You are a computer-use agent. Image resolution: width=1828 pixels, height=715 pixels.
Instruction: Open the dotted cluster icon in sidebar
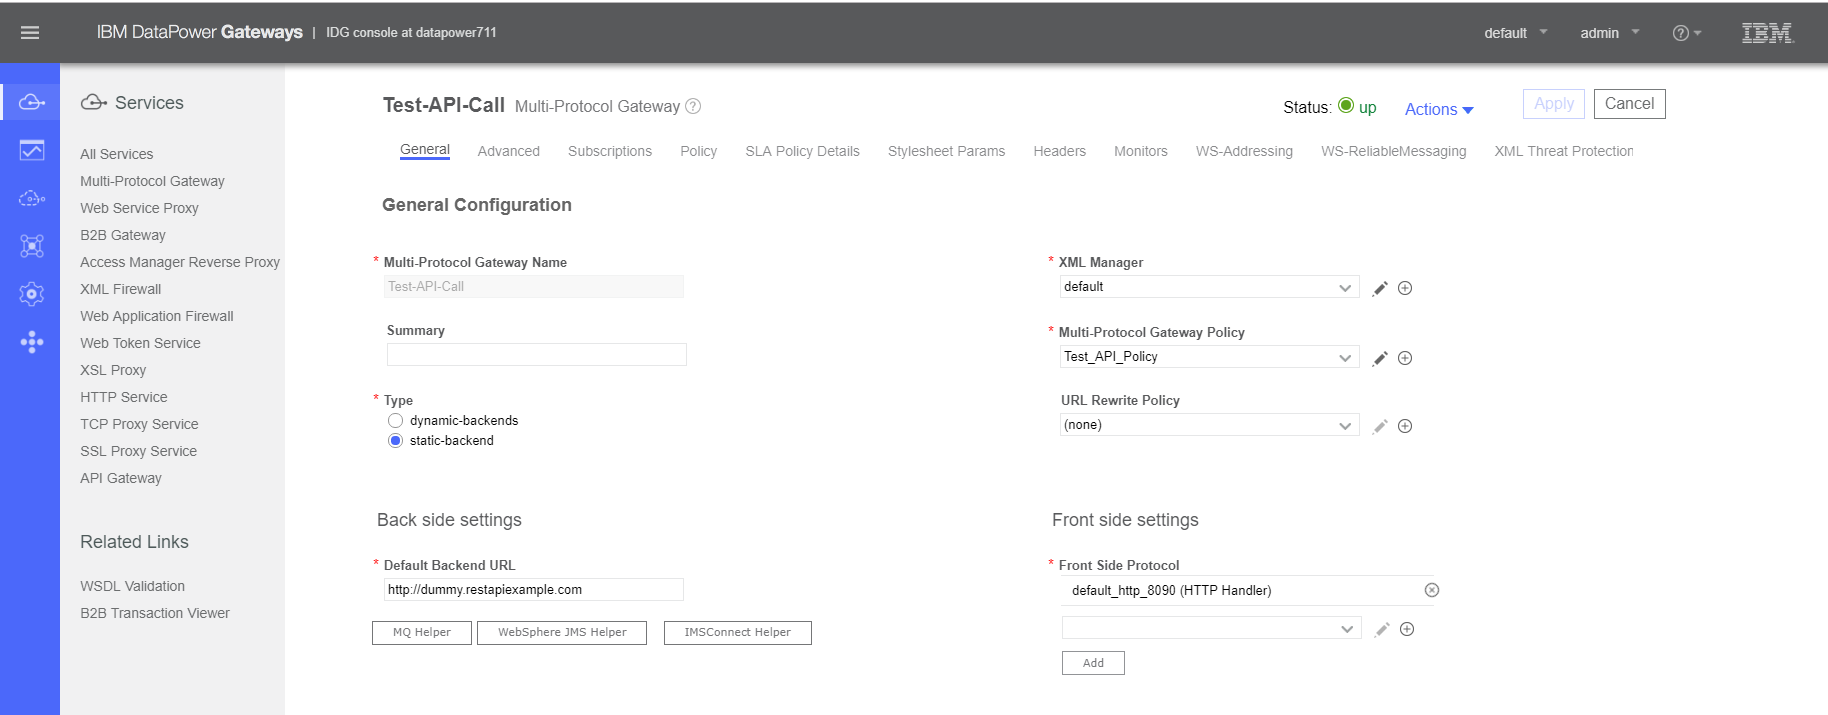click(x=32, y=342)
